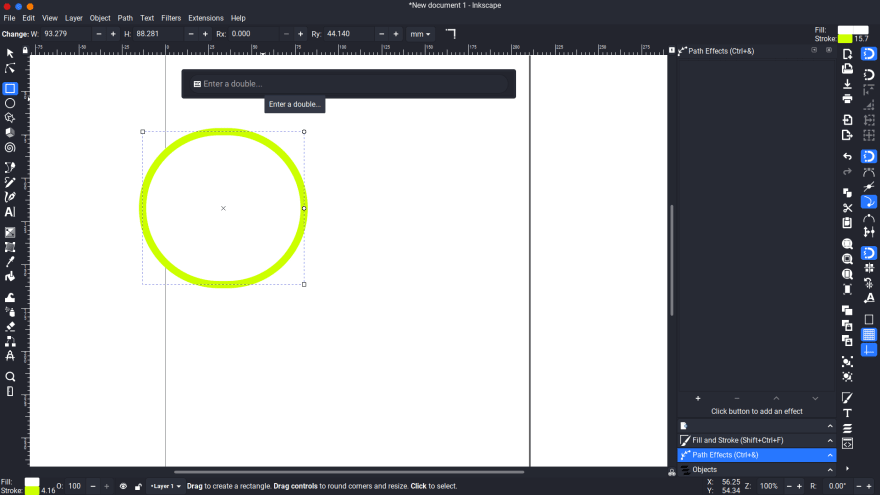The width and height of the screenshot is (880, 495).
Task: Toggle current layer visibility eye
Action: (x=123, y=487)
